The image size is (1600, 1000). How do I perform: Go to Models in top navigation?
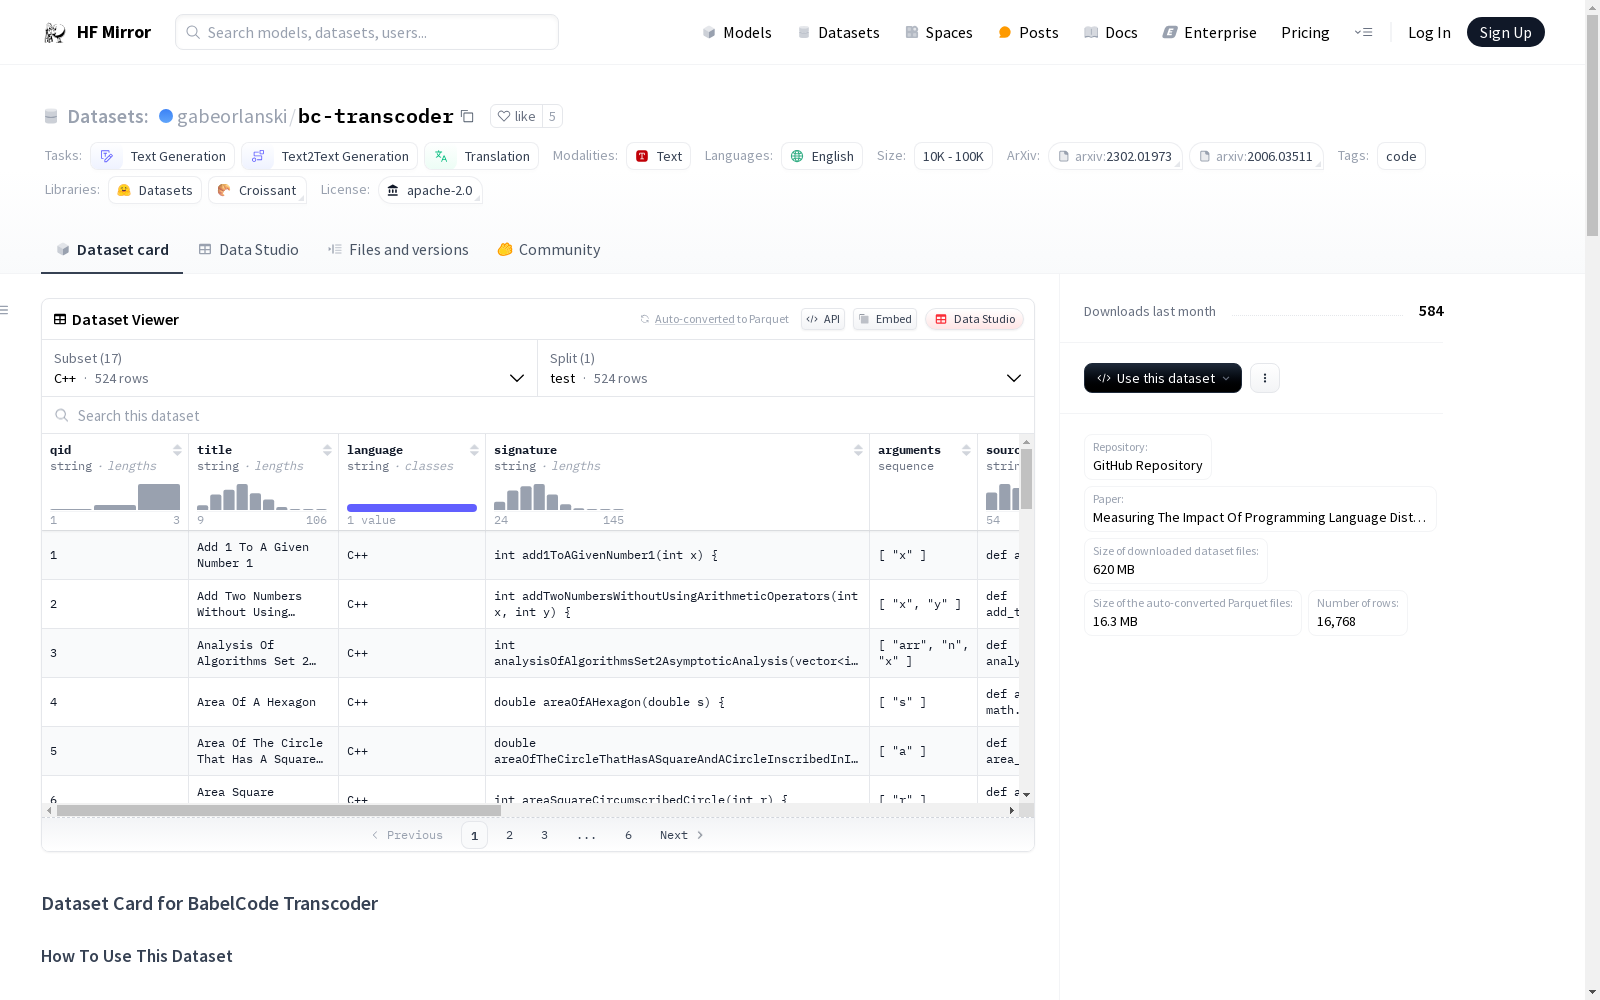737,32
